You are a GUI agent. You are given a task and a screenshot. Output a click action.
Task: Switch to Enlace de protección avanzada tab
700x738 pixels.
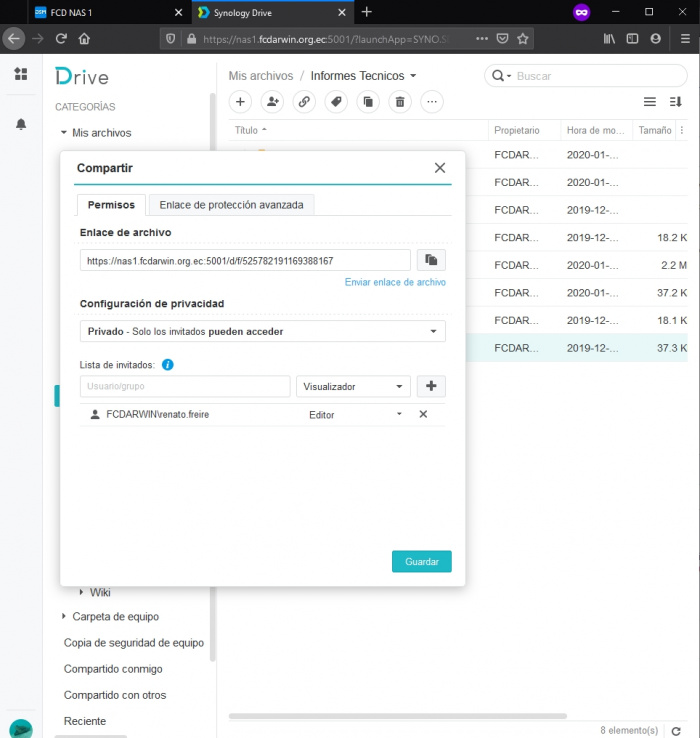(x=231, y=205)
